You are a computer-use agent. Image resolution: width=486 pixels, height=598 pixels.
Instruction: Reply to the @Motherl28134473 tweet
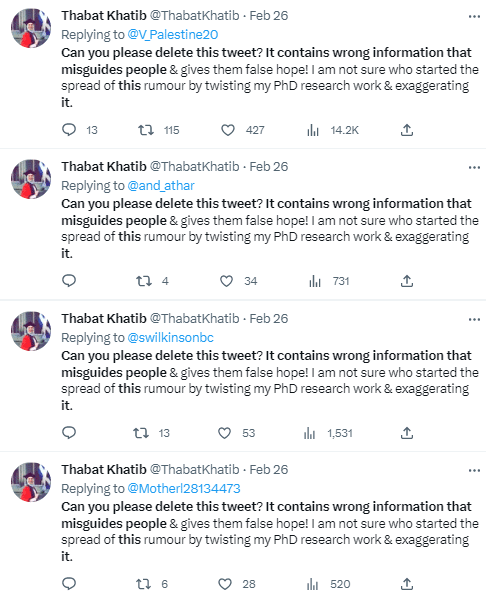click(x=69, y=584)
